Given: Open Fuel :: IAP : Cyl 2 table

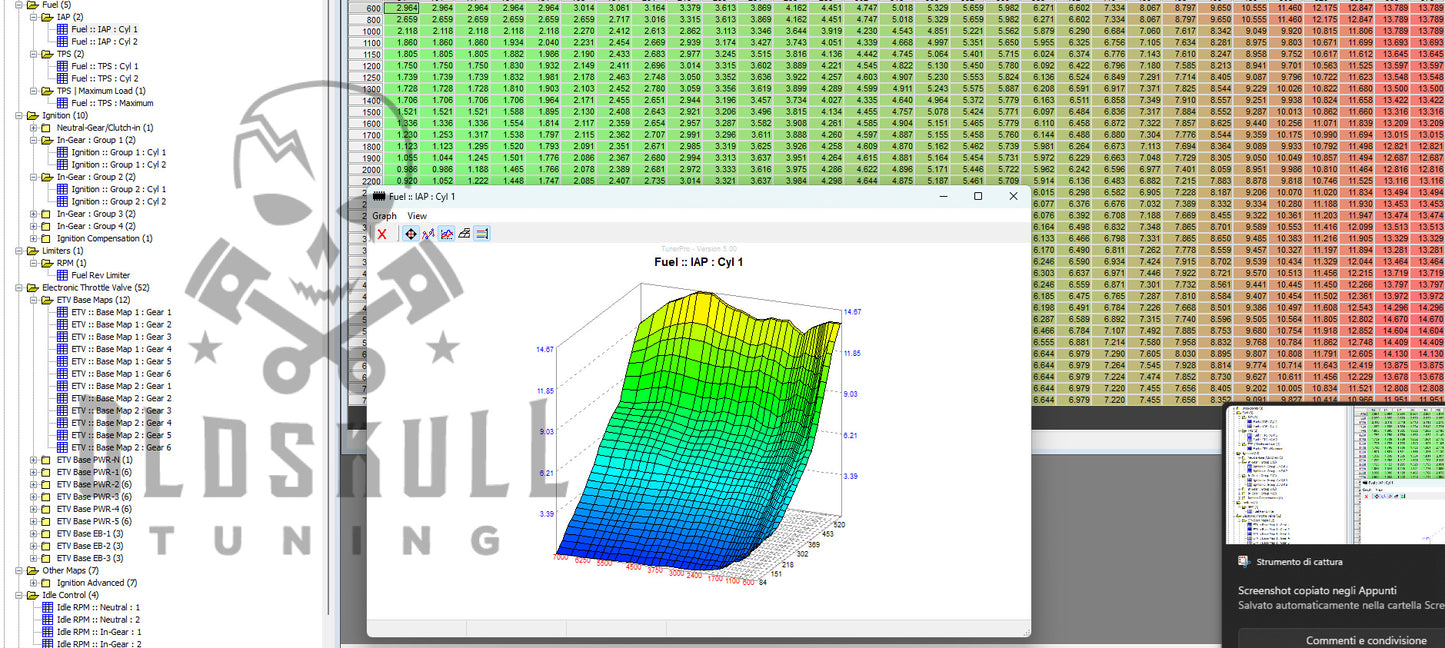Looking at the screenshot, I should point(104,42).
